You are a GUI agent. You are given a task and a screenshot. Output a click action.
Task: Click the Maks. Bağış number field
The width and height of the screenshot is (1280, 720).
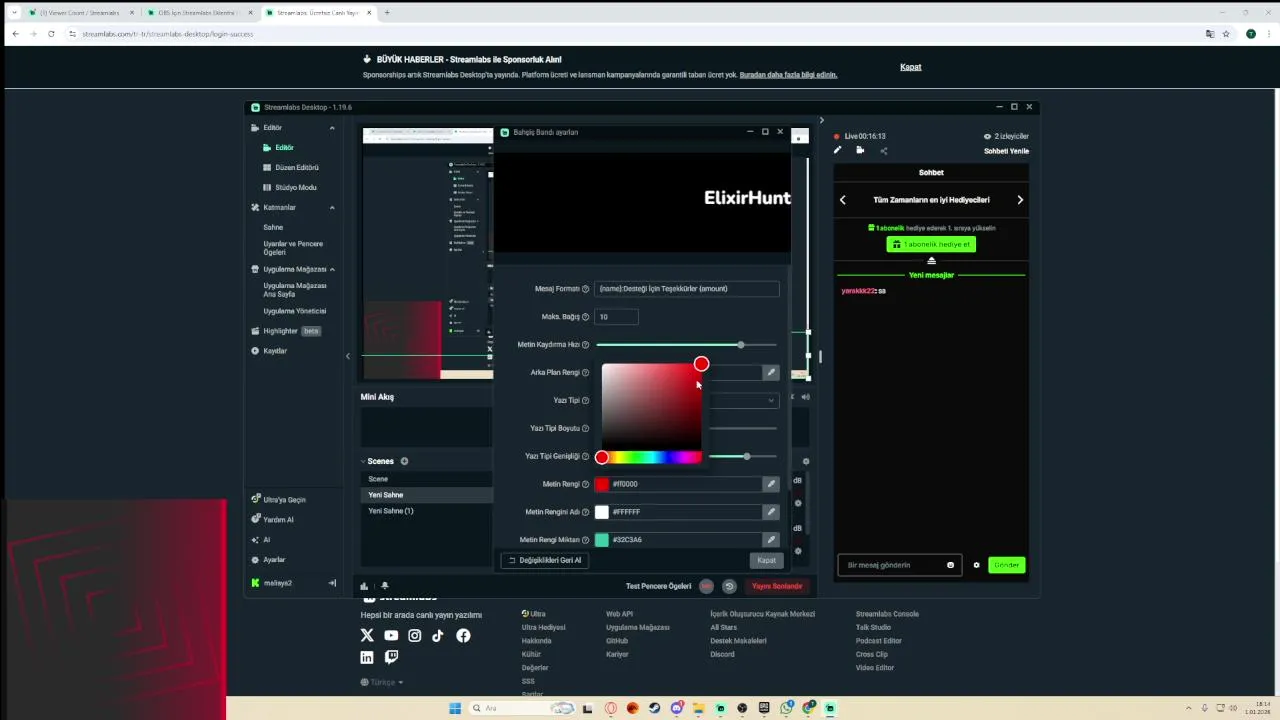click(x=616, y=317)
